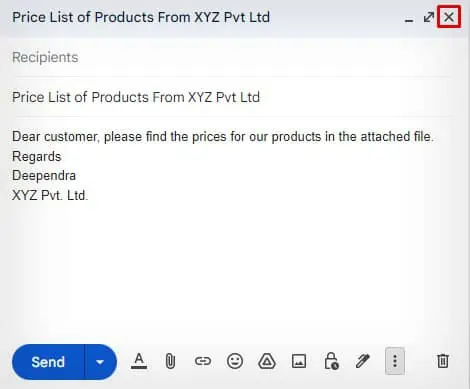Click on the Regards line in body

click(x=37, y=157)
